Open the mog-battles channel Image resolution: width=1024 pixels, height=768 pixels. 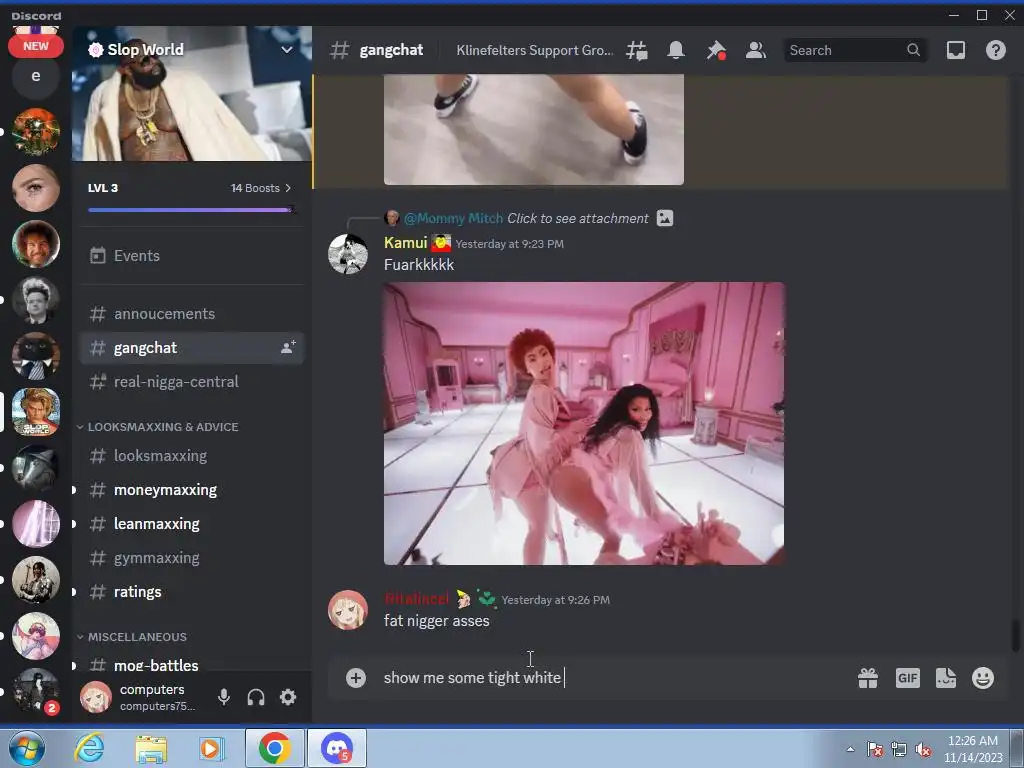click(x=191, y=664)
